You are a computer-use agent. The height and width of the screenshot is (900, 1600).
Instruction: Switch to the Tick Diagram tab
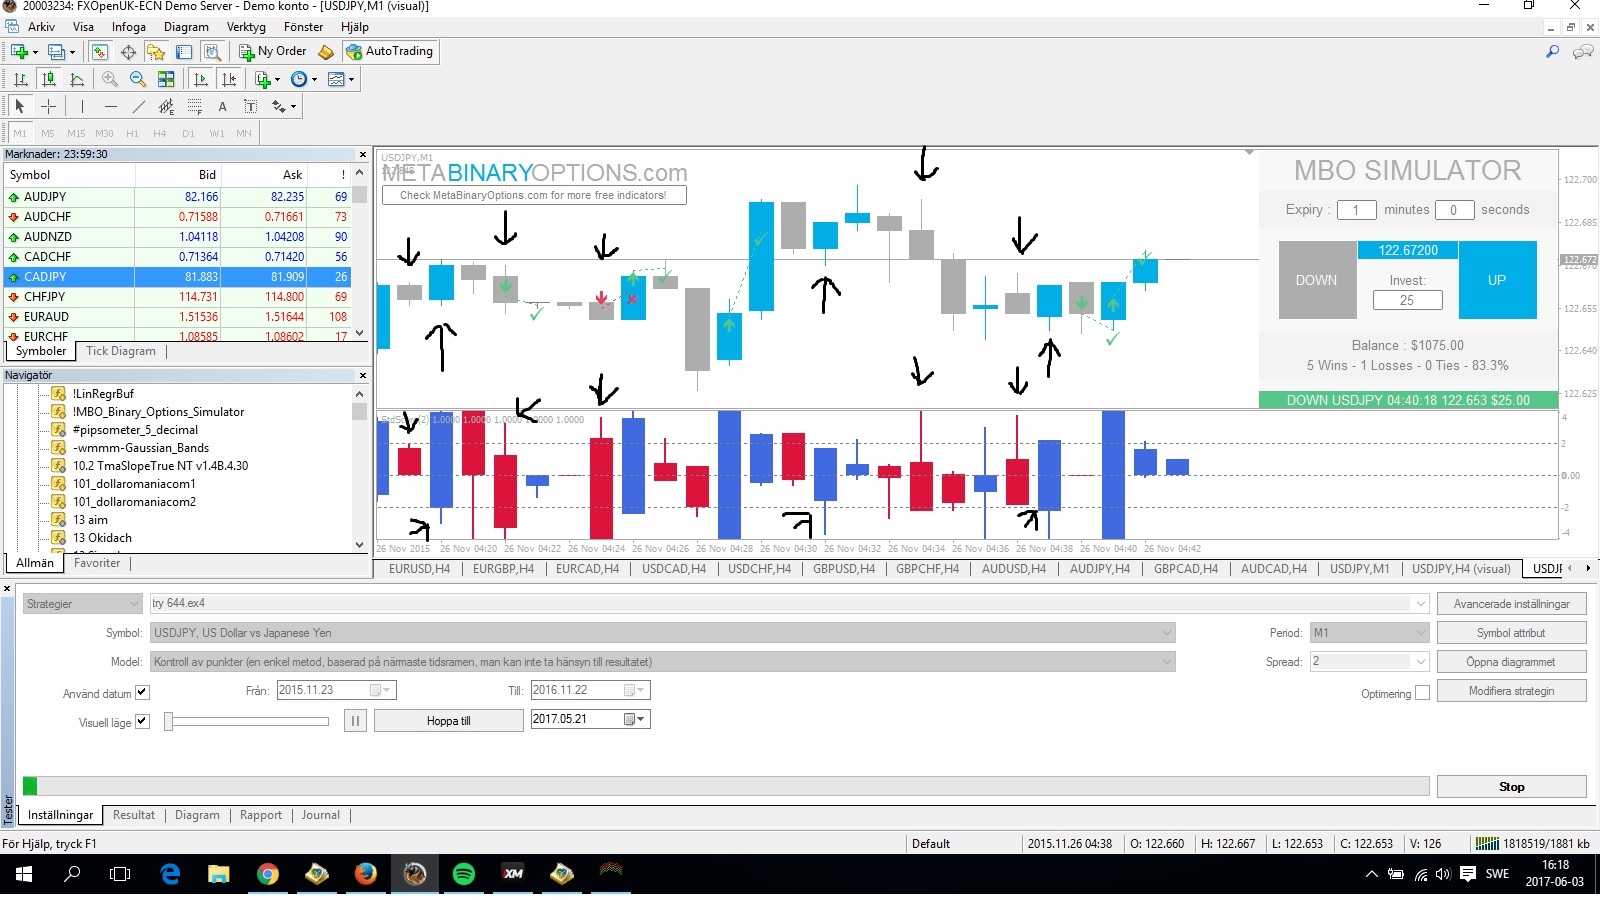coord(121,351)
